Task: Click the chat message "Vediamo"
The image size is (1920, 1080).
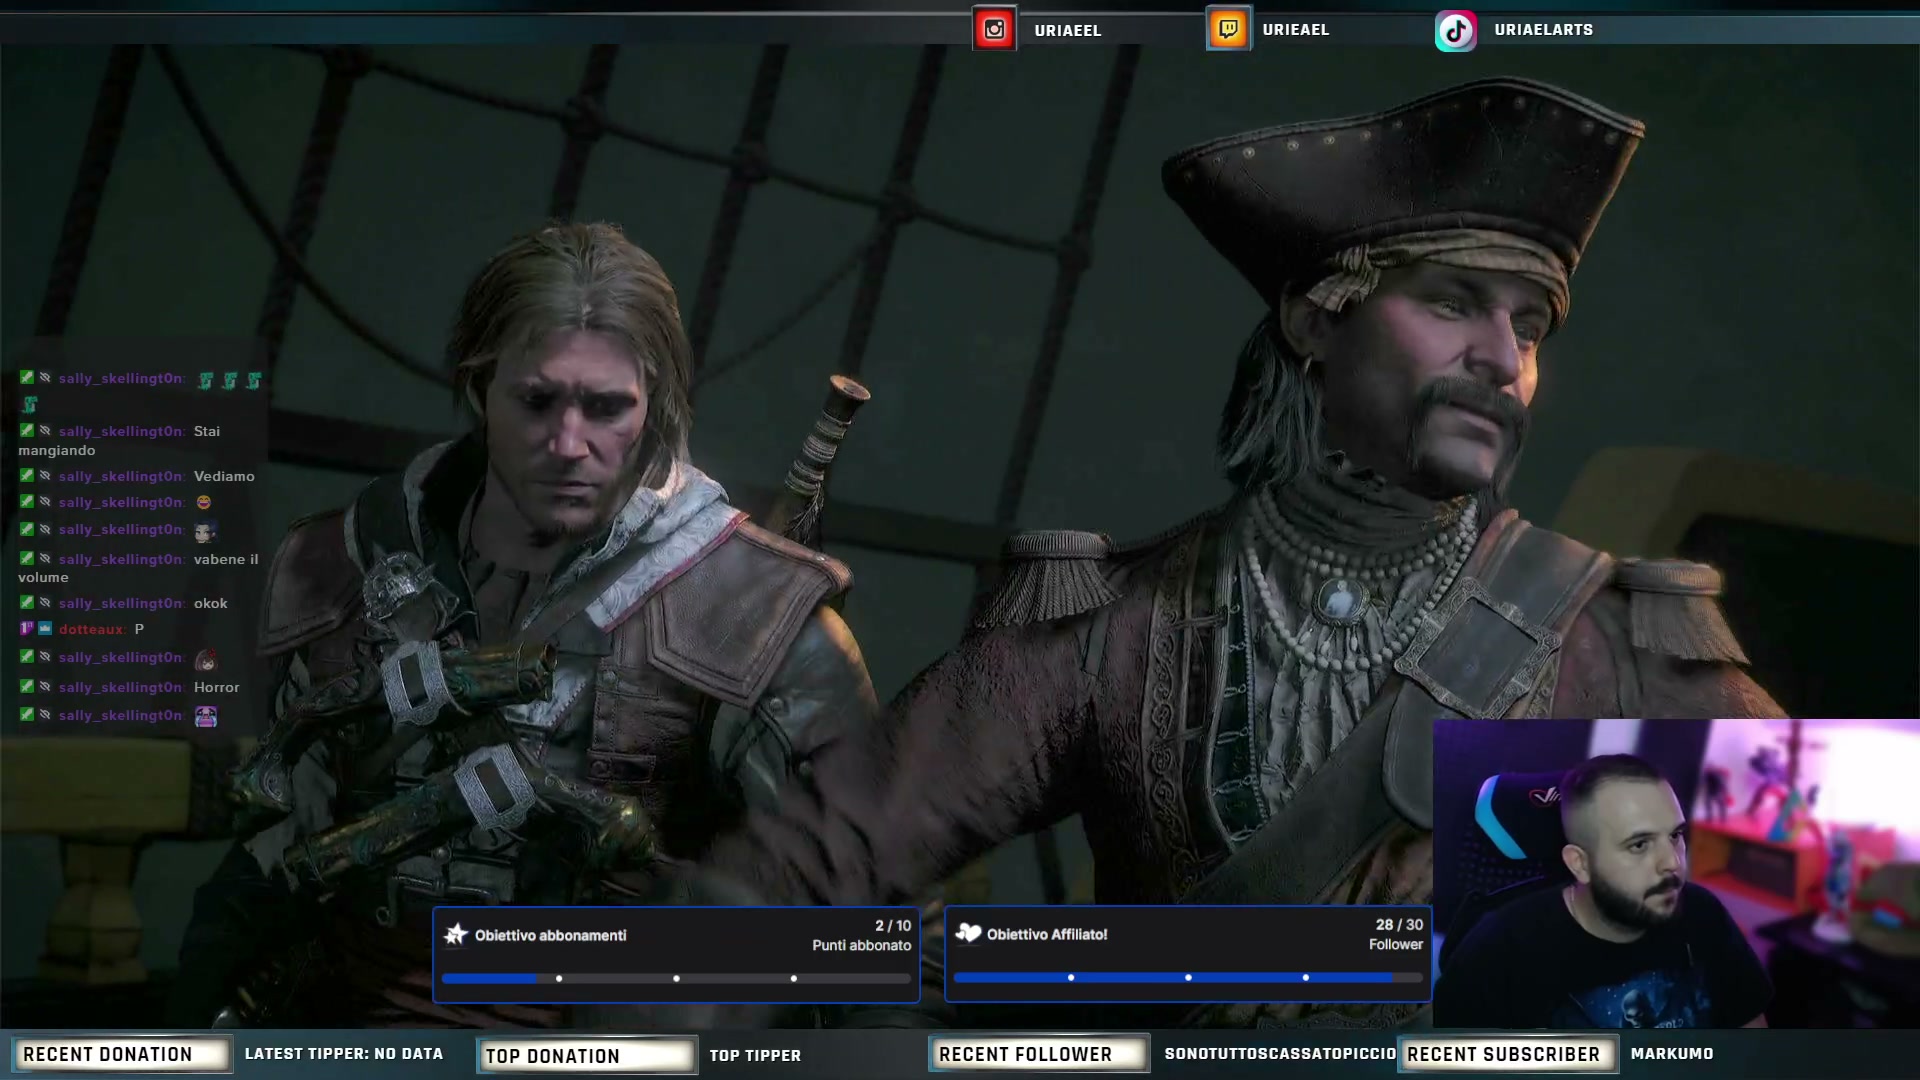Action: pos(224,476)
